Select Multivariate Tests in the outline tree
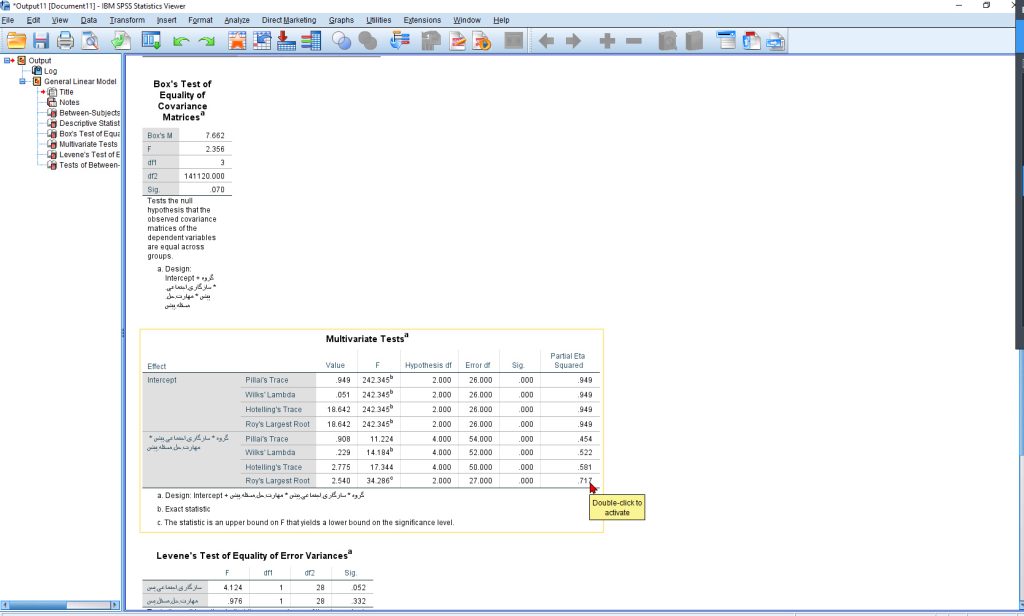The height and width of the screenshot is (616, 1024). 88,144
